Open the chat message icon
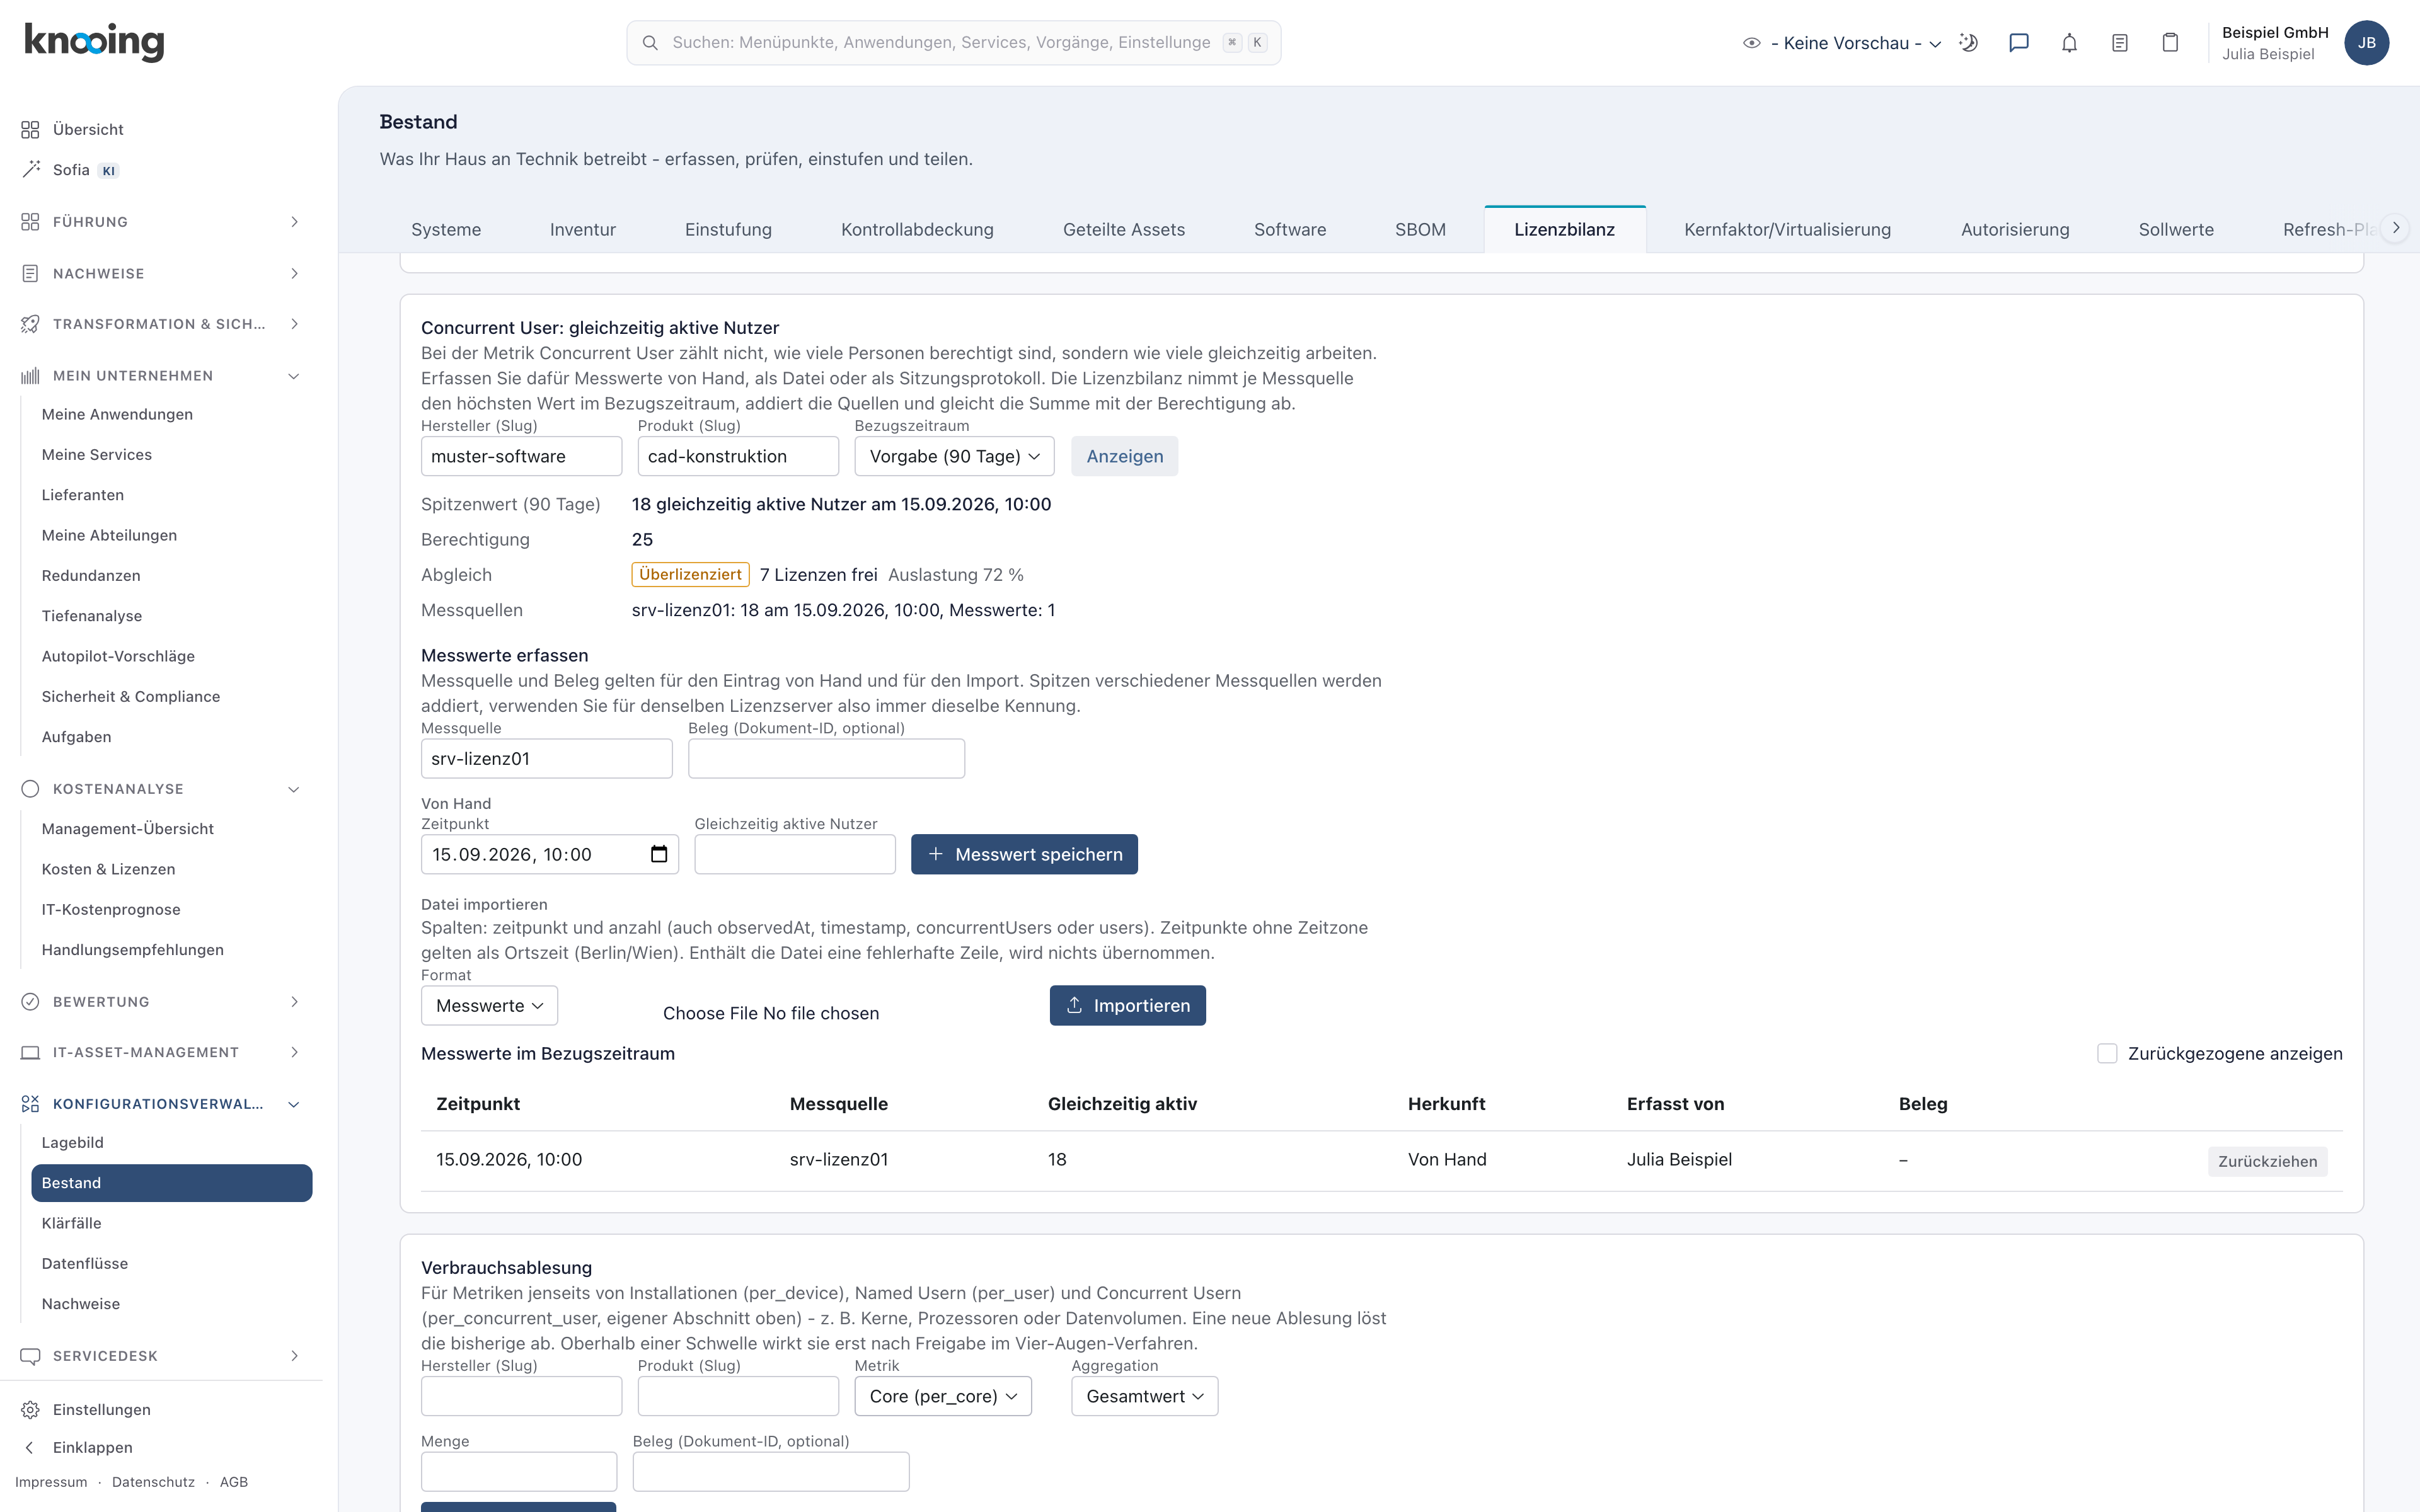The height and width of the screenshot is (1512, 2420). (2018, 43)
